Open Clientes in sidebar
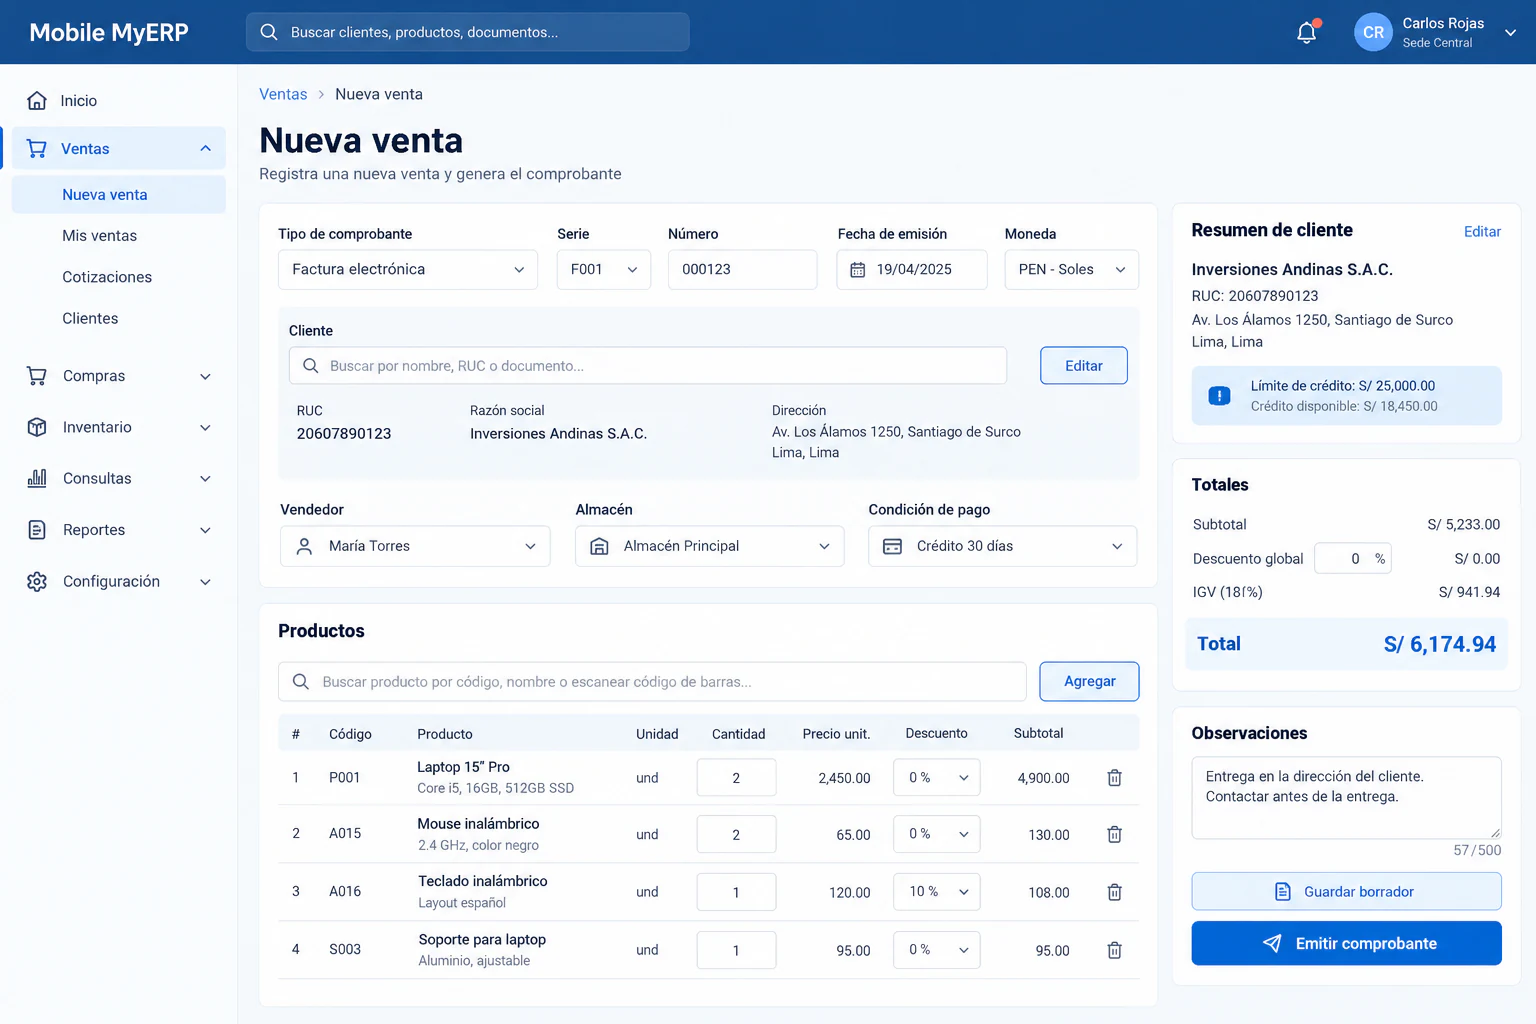The image size is (1536, 1024). tap(90, 318)
